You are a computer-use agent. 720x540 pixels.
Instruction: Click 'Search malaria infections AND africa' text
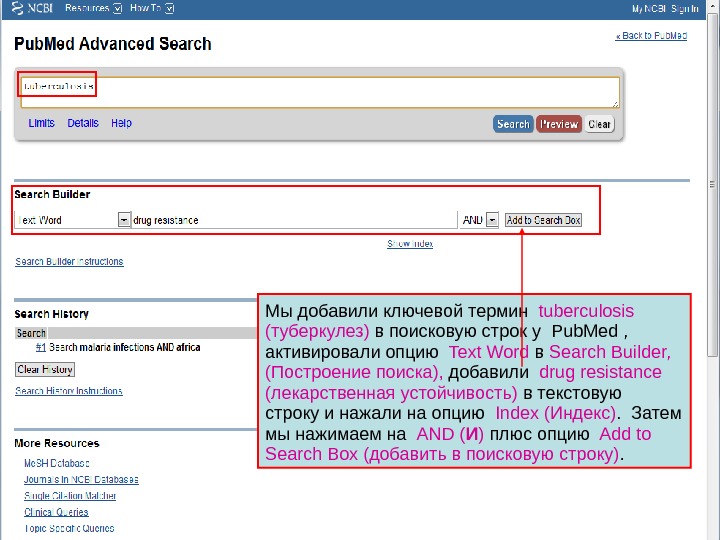pos(124,347)
